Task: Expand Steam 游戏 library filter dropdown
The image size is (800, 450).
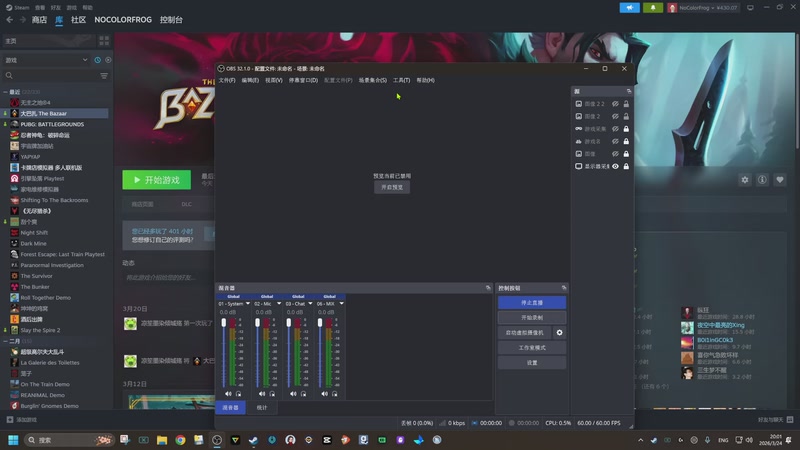Action: tap(85, 60)
